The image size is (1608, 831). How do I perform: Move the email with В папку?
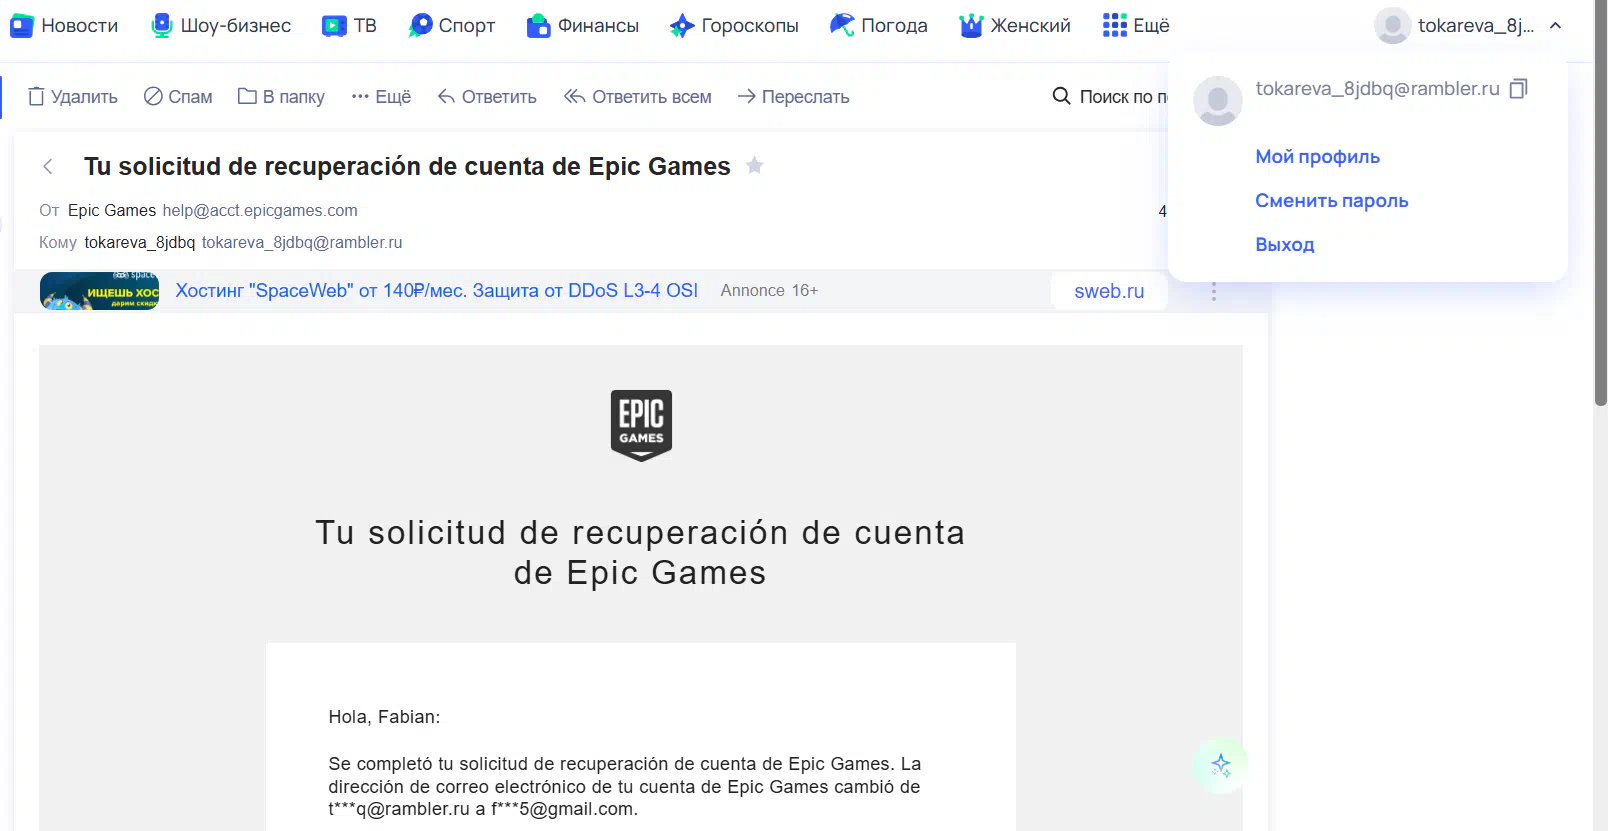[281, 97]
